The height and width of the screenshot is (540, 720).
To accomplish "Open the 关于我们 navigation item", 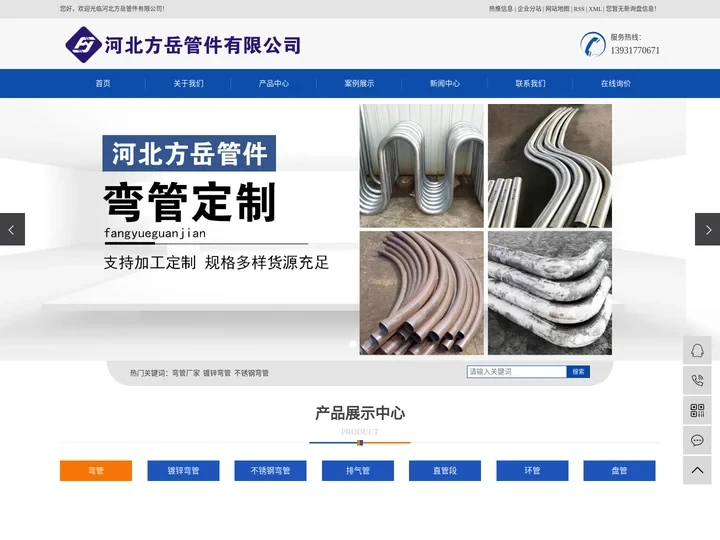I will 188,84.
